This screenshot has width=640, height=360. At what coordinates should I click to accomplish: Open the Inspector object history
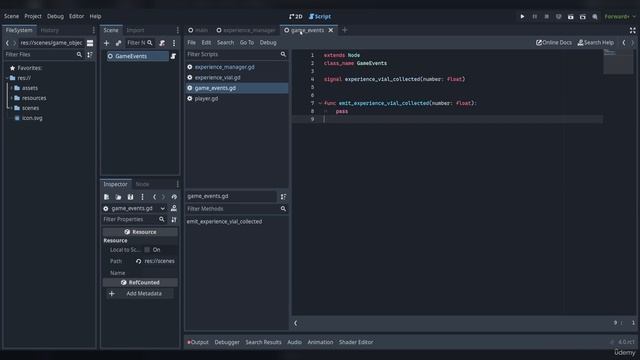tap(174, 197)
